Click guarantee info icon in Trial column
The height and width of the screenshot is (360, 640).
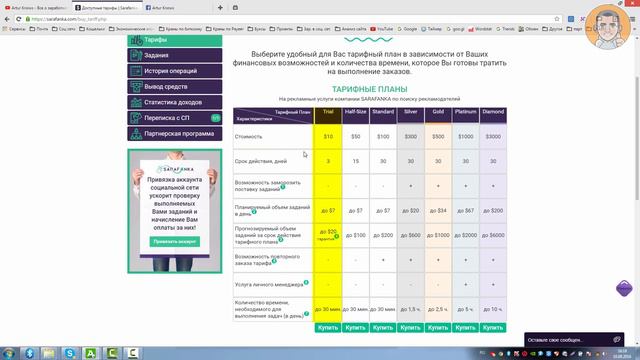337,236
